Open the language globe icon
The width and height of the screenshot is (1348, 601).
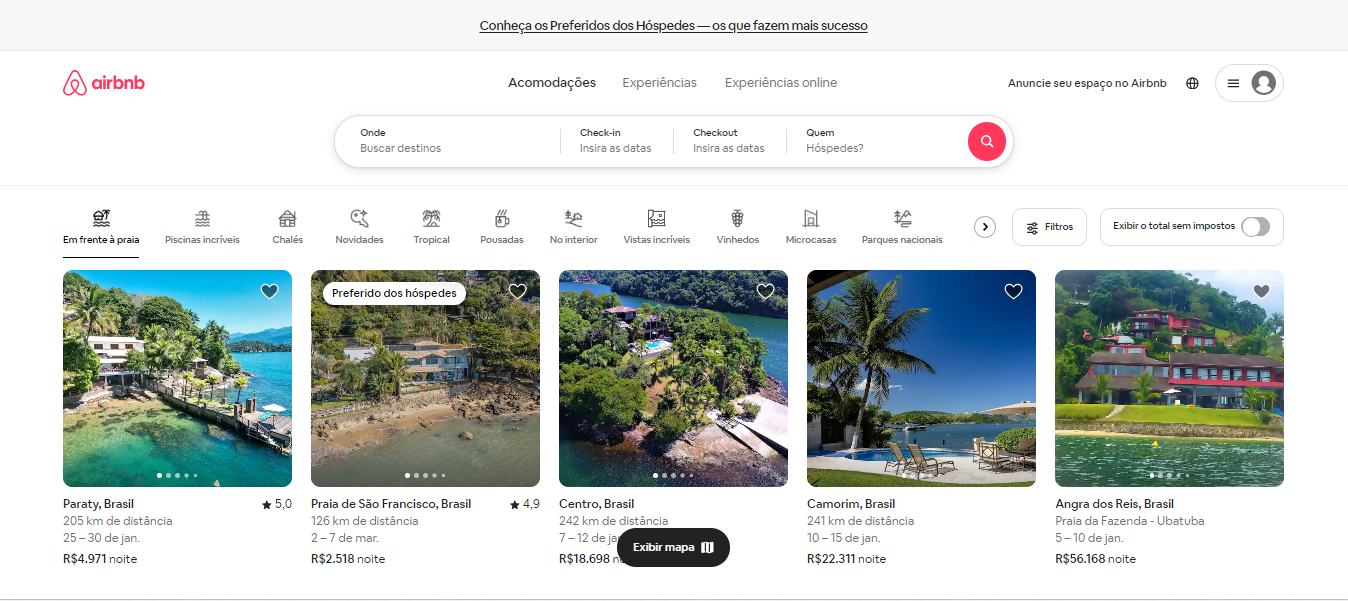1192,83
